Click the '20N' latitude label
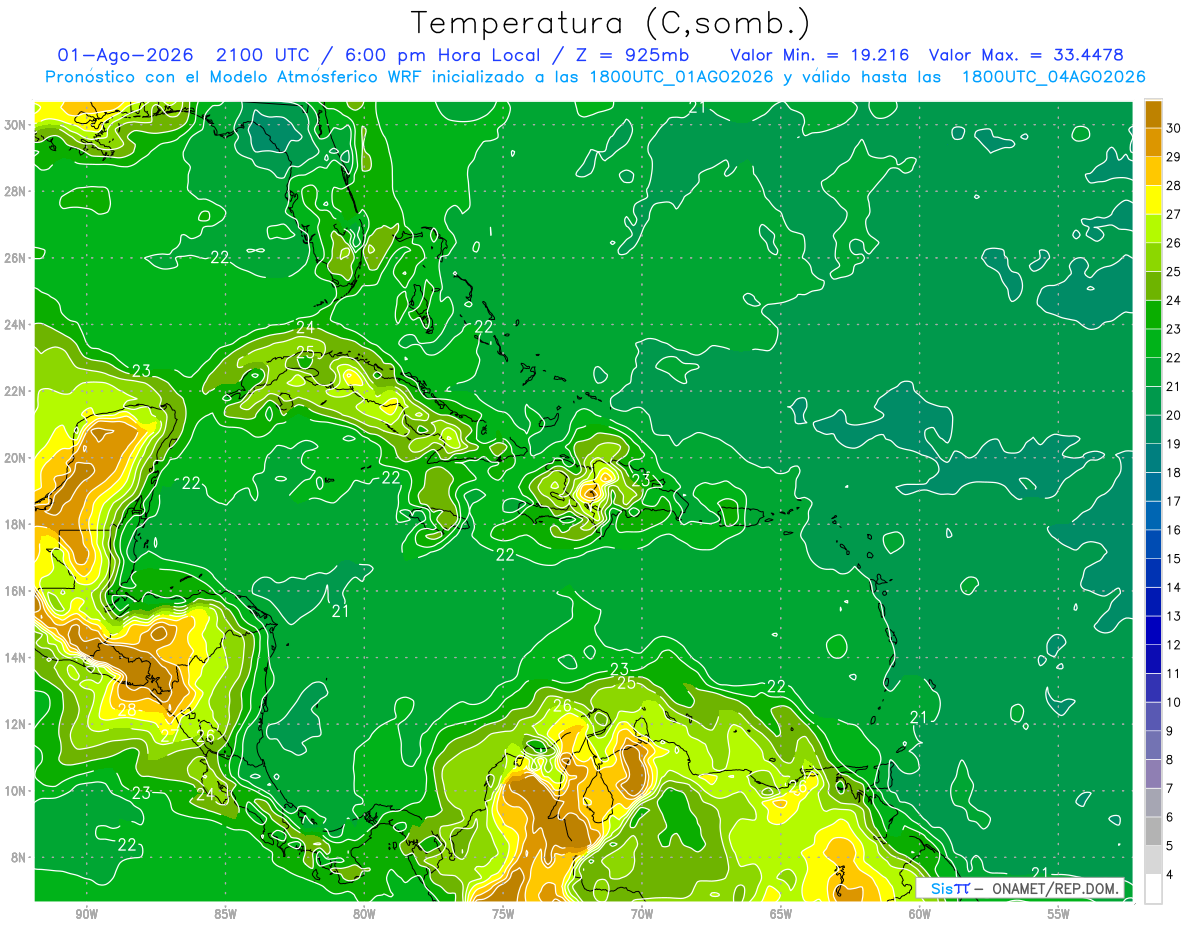Screen dimensions: 1200x927 [x=16, y=458]
